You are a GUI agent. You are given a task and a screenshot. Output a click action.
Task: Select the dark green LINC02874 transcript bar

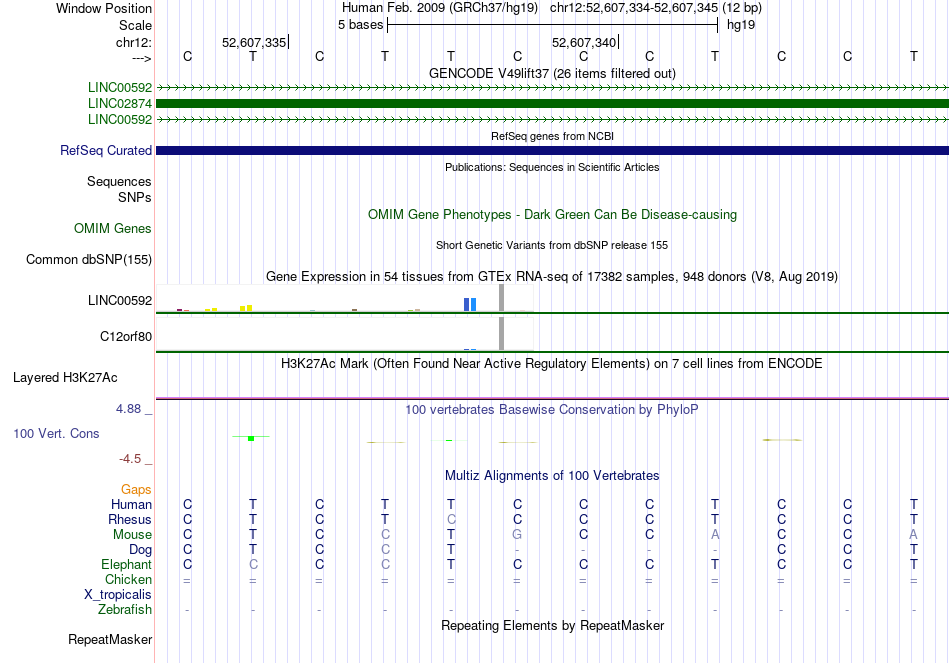[553, 104]
